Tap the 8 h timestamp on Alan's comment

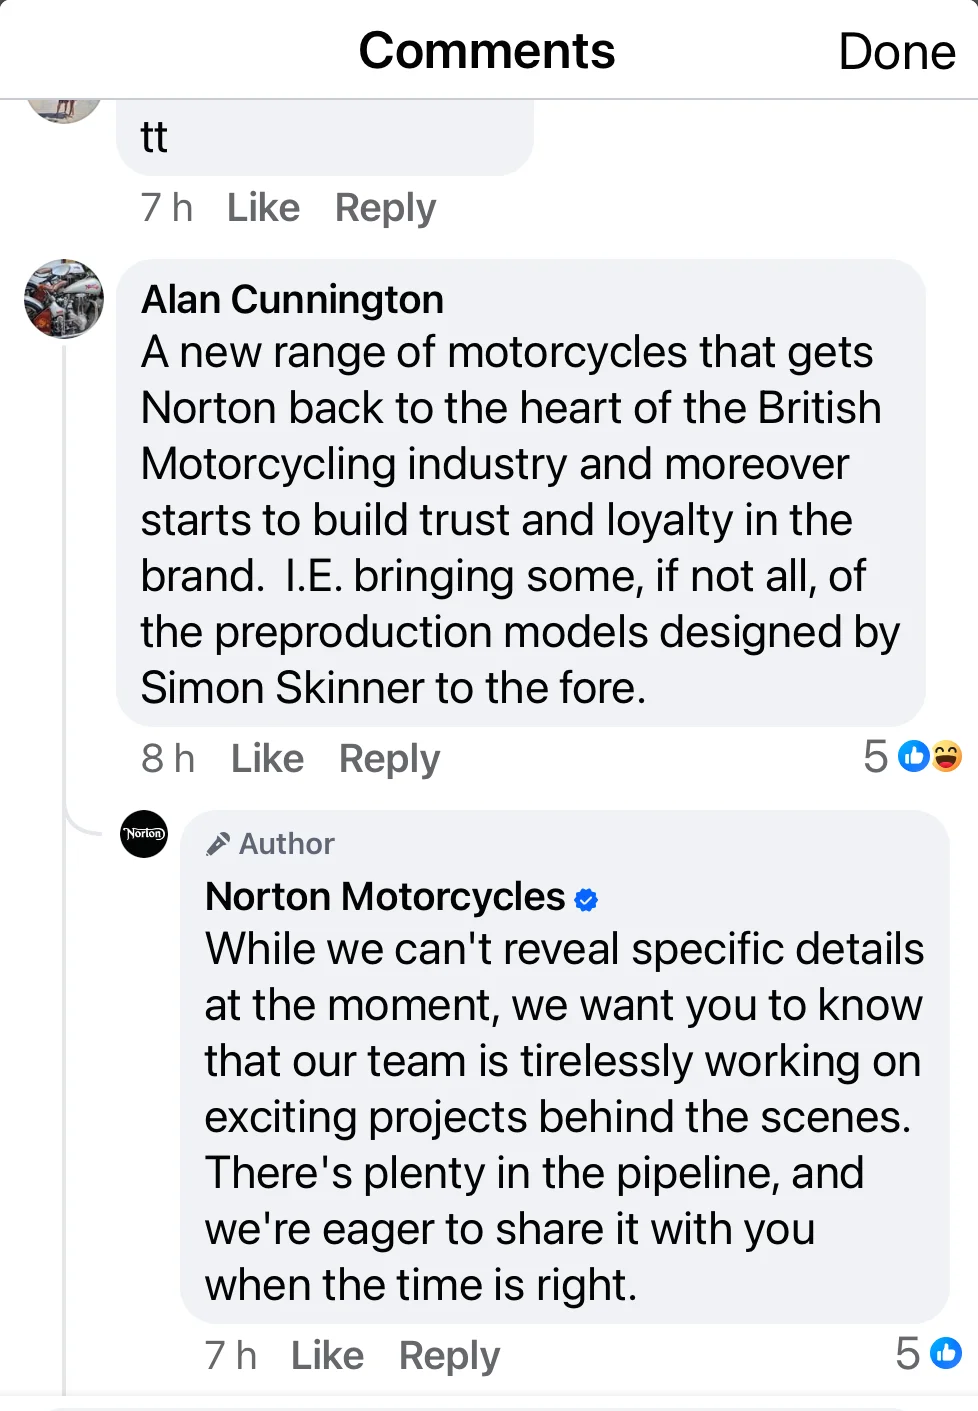tap(168, 759)
